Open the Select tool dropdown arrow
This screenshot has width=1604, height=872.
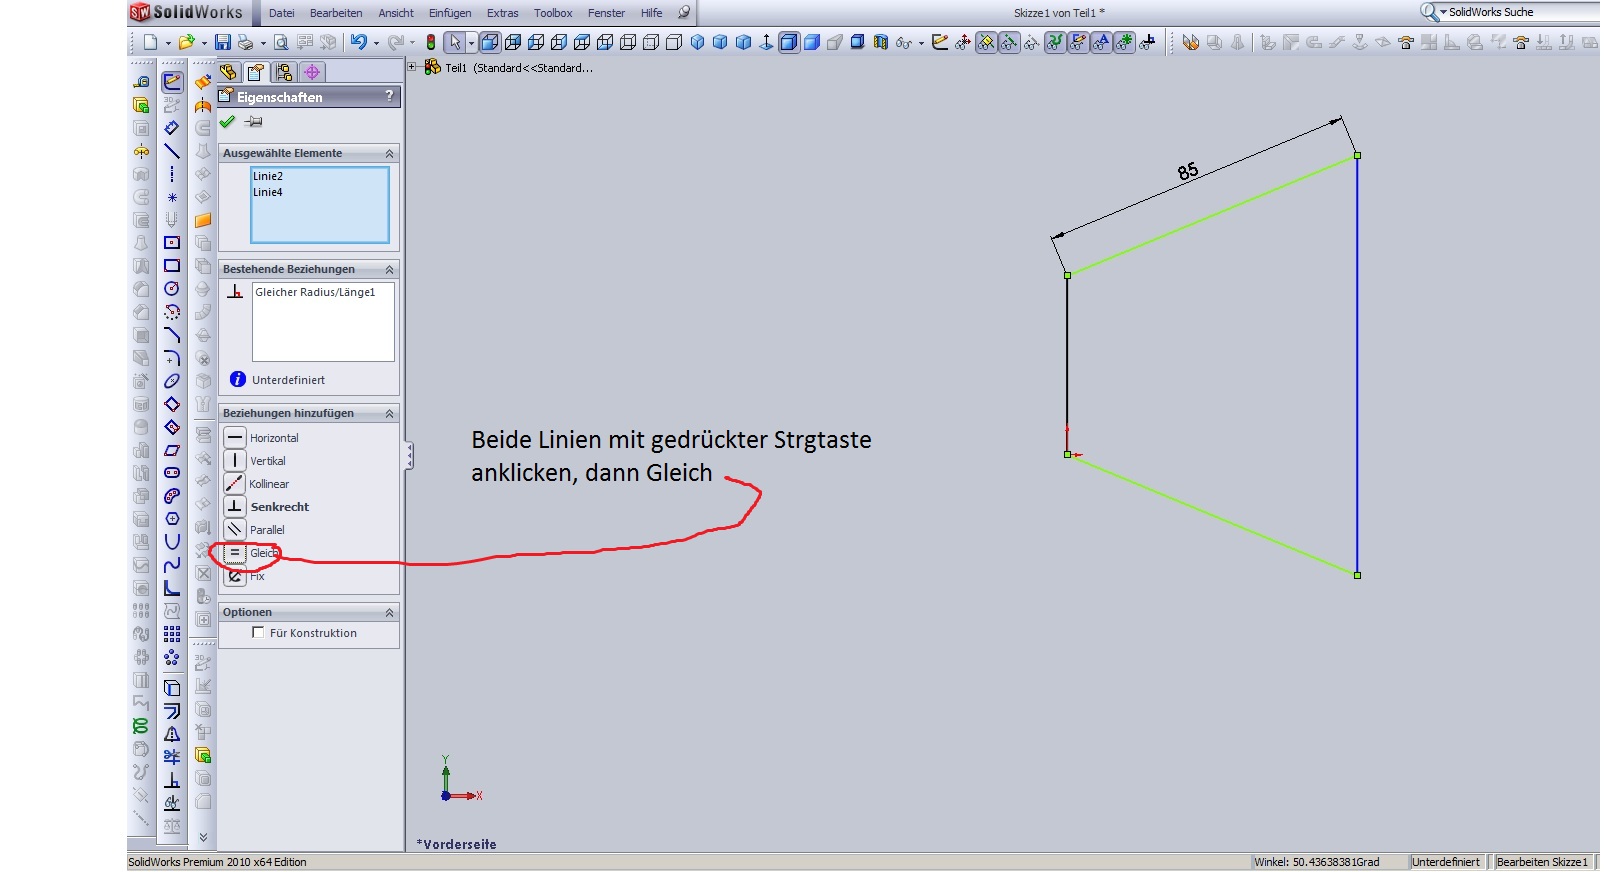471,43
